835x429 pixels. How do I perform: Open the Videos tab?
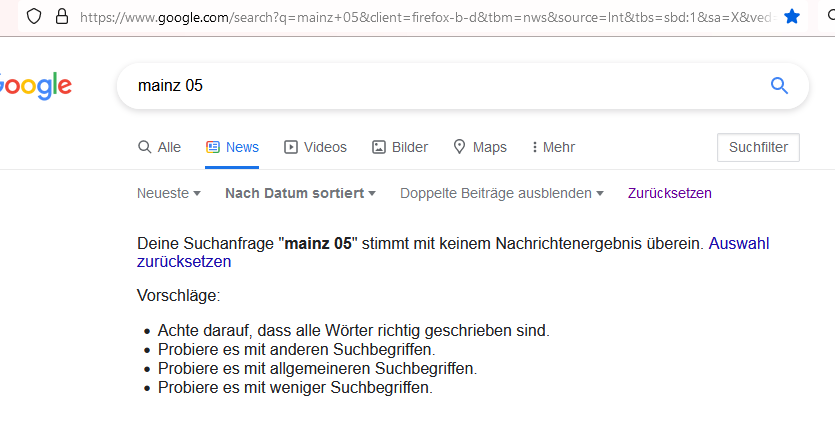(x=315, y=147)
